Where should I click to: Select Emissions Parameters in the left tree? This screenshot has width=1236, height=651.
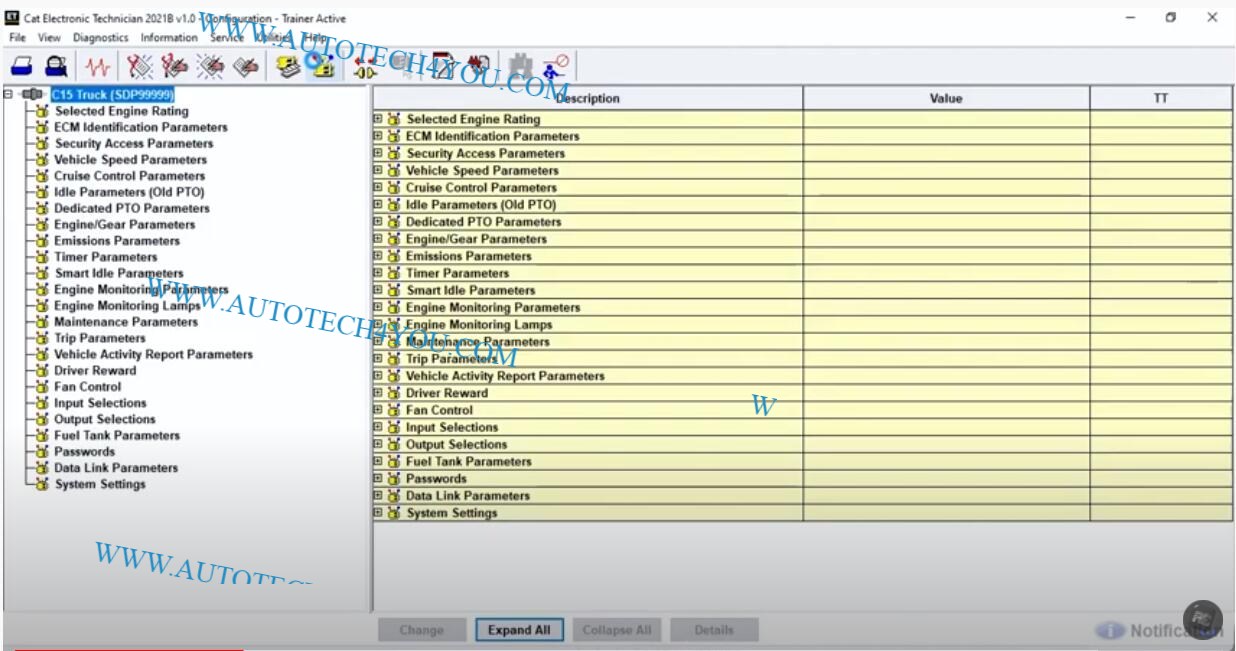click(x=117, y=241)
